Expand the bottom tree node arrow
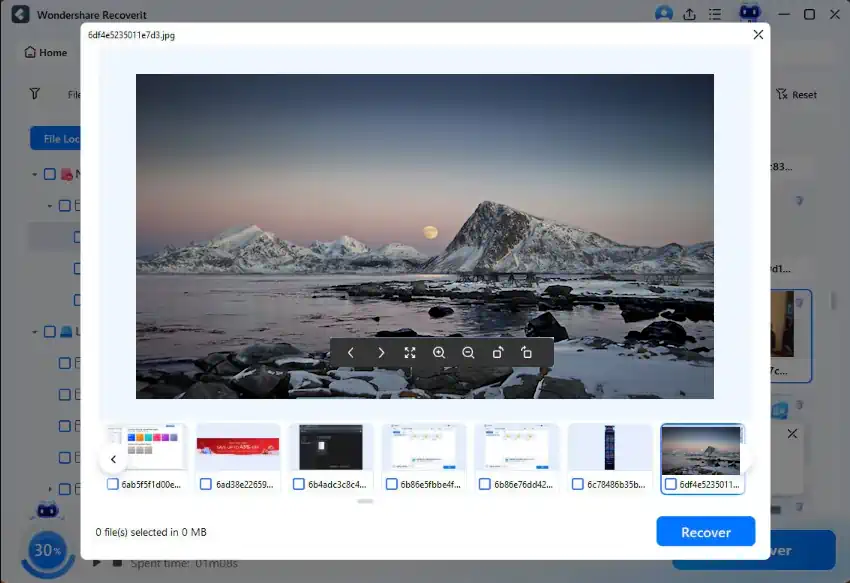This screenshot has width=850, height=583. (x=49, y=489)
